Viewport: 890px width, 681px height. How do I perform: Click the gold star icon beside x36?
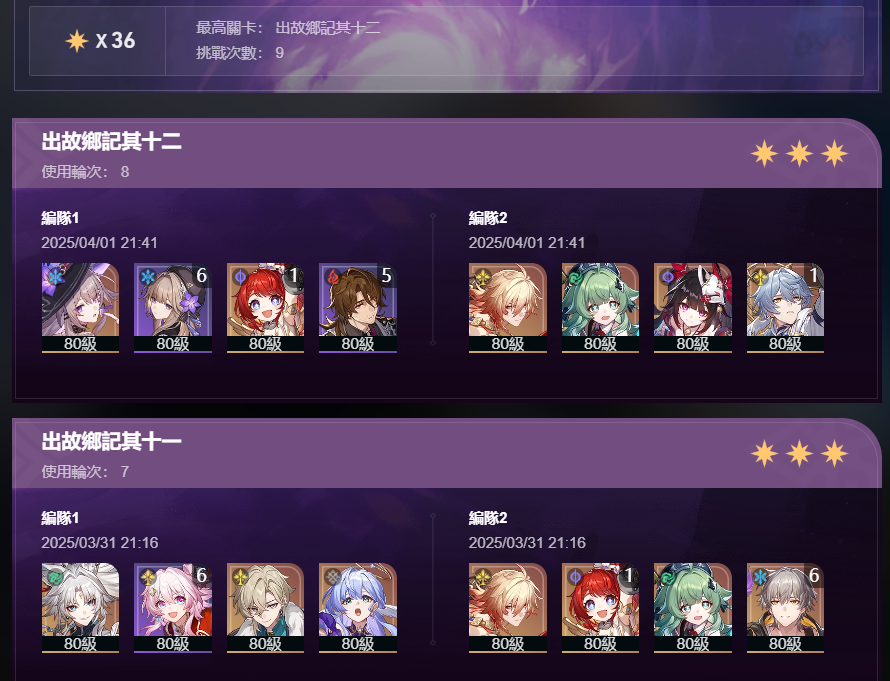point(77,41)
